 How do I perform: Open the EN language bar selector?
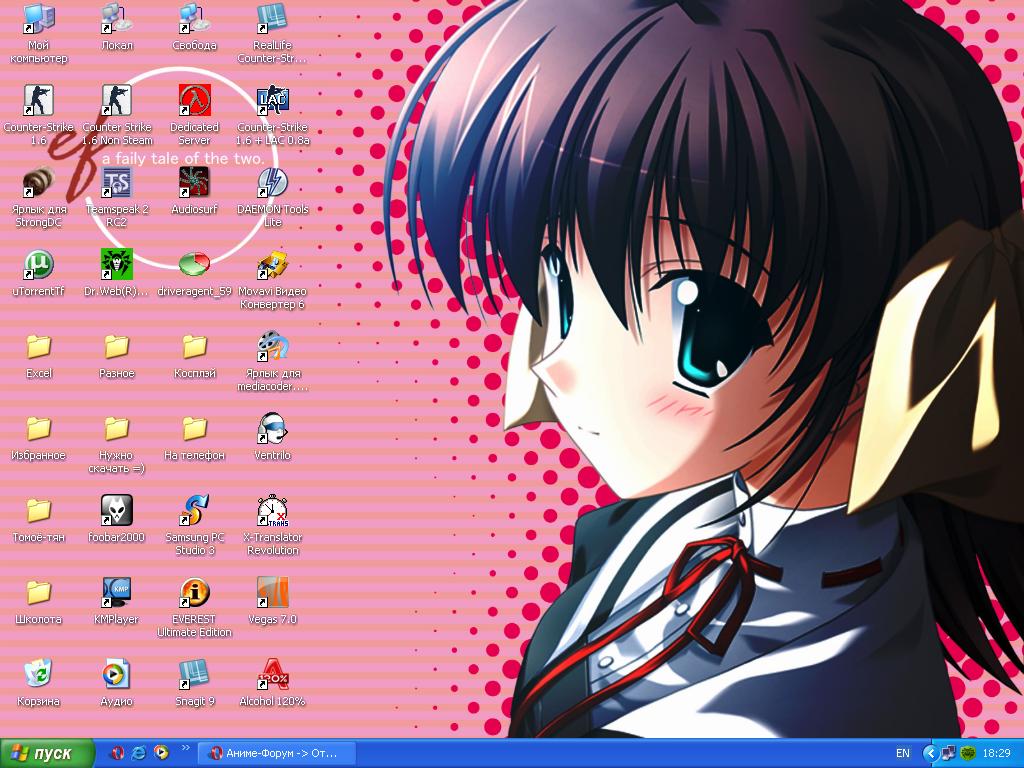click(902, 753)
